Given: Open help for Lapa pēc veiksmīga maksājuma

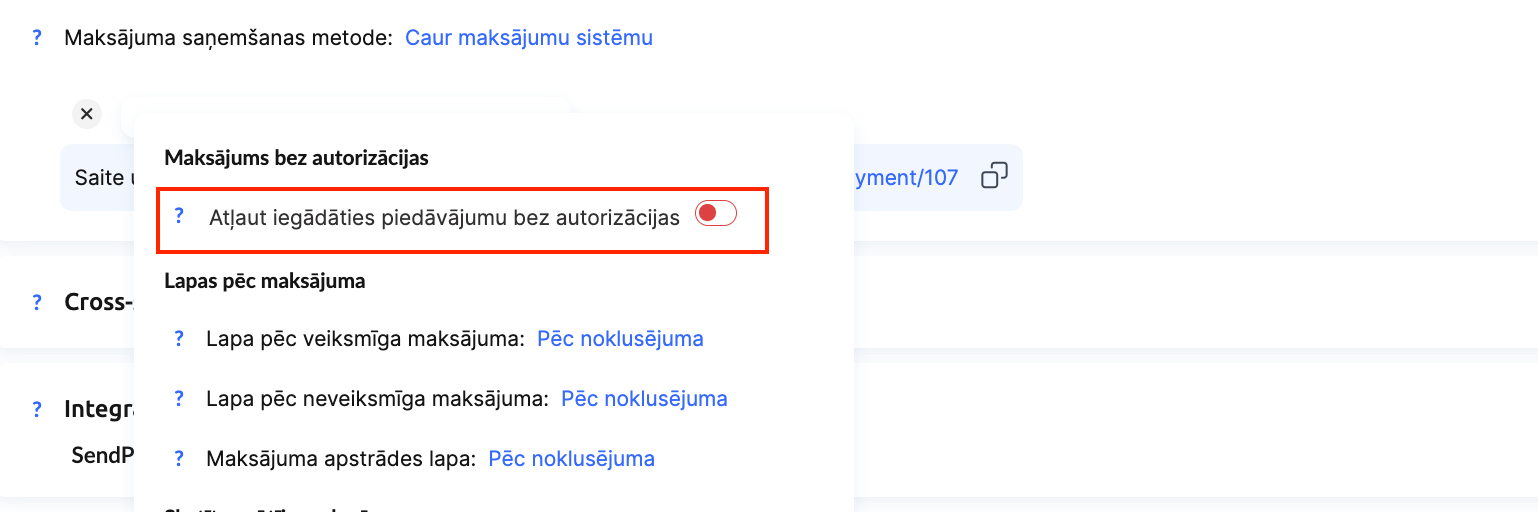Looking at the screenshot, I should click(x=179, y=338).
